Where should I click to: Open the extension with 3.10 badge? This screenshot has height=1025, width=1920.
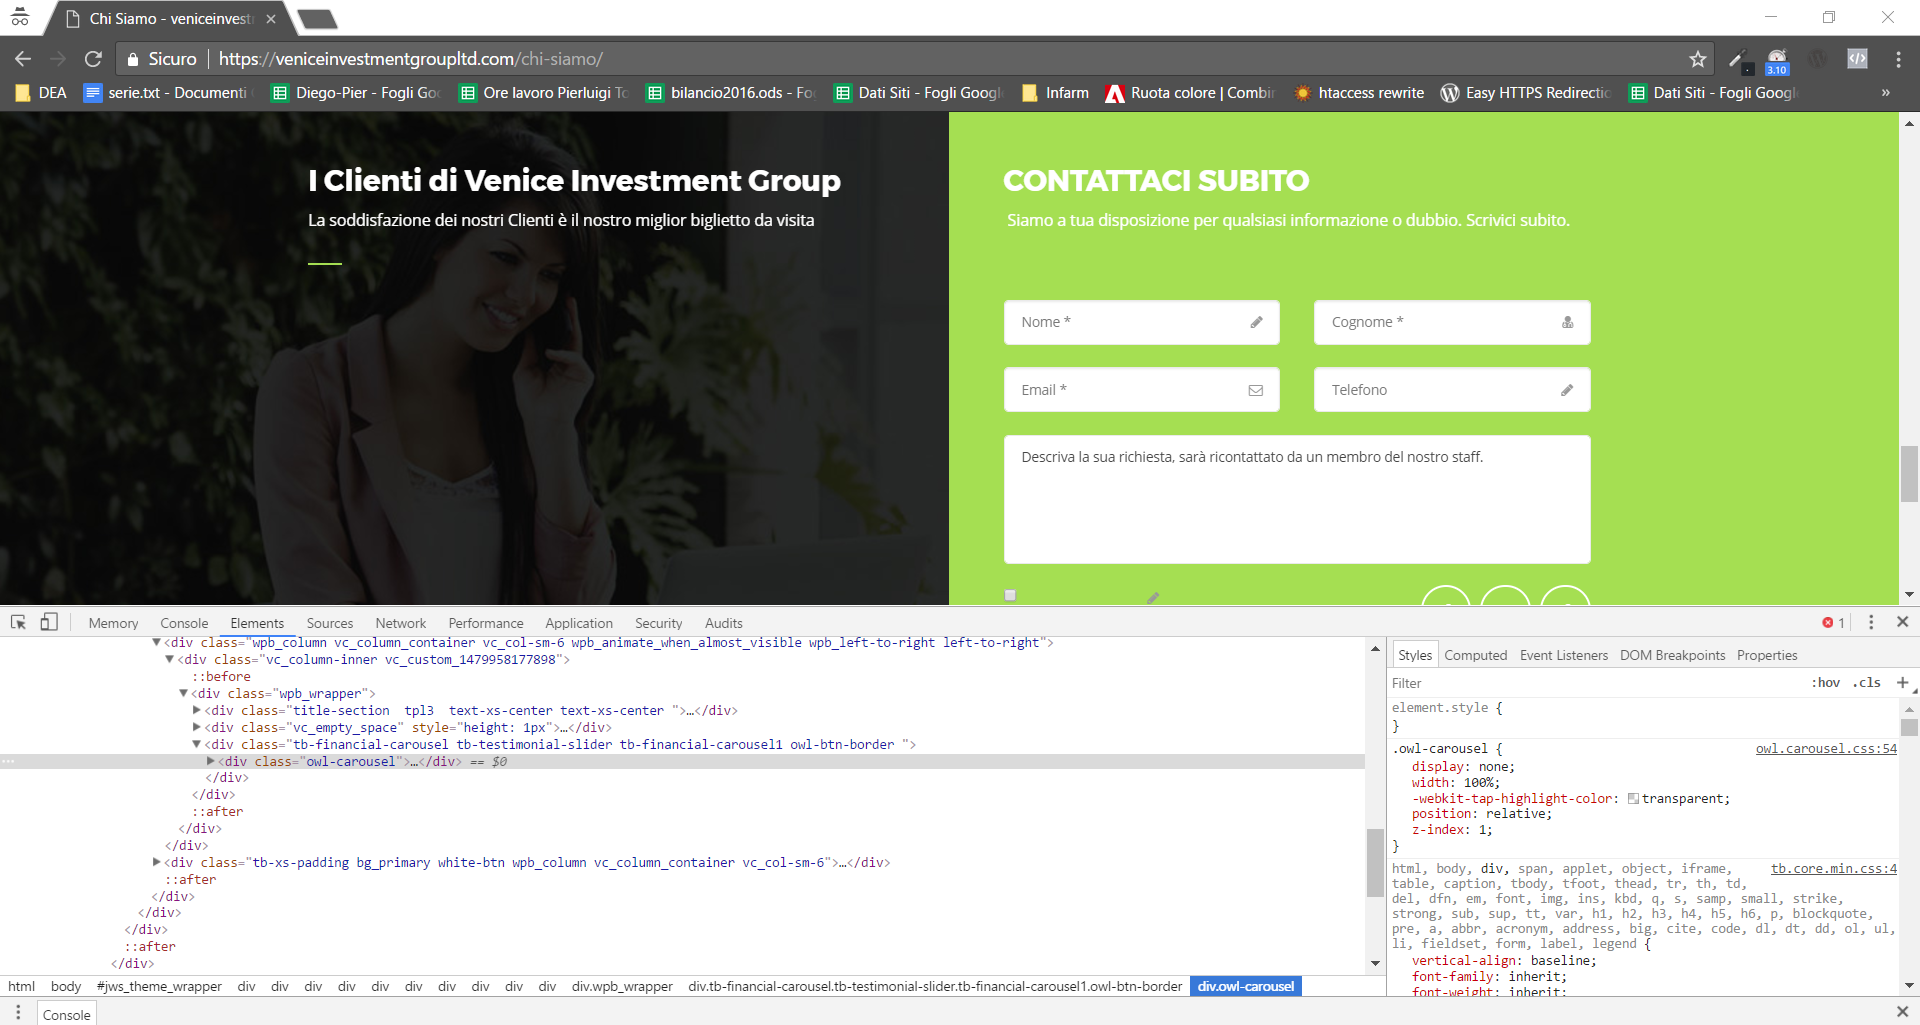(x=1777, y=60)
